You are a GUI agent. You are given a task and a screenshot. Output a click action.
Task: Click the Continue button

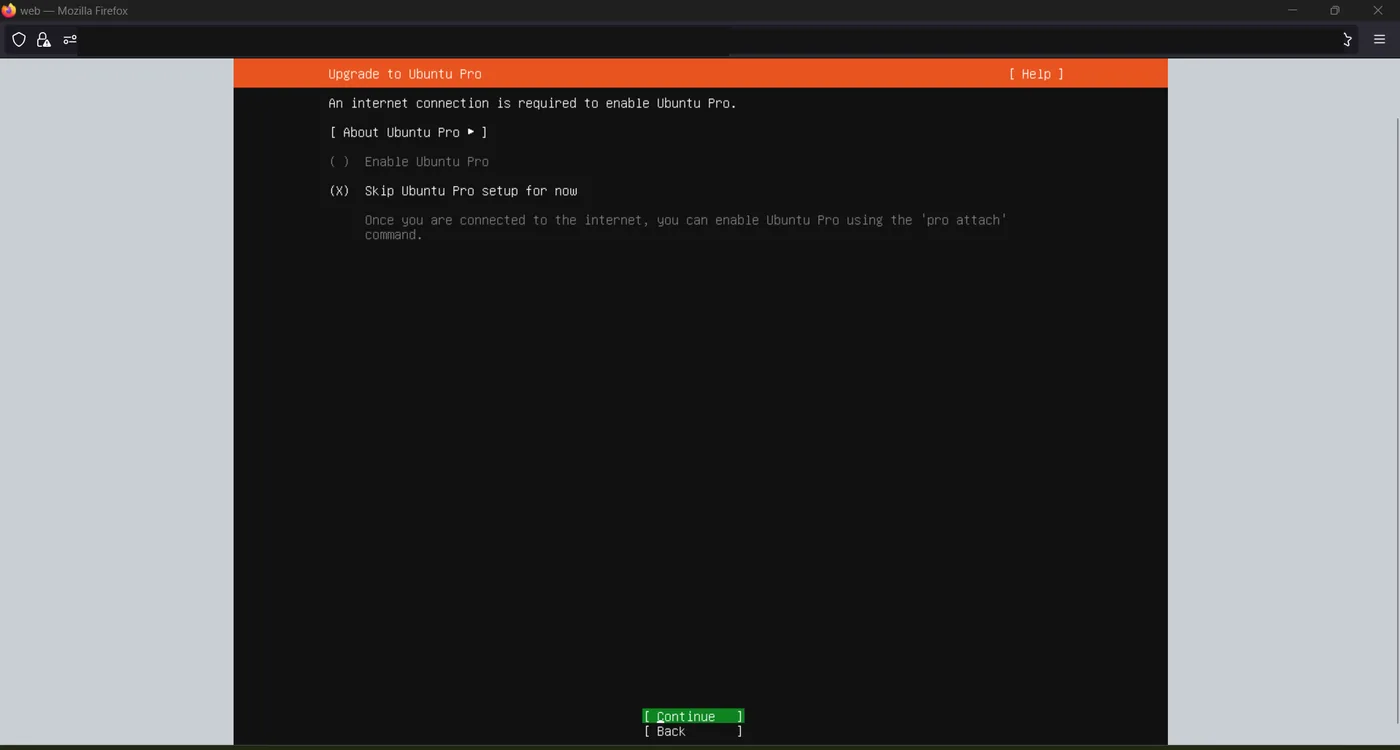pos(693,716)
